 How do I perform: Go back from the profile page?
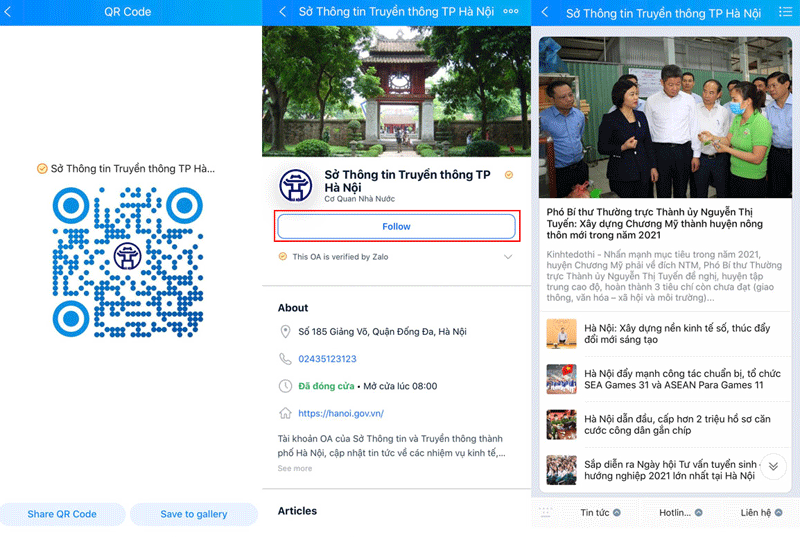(282, 11)
